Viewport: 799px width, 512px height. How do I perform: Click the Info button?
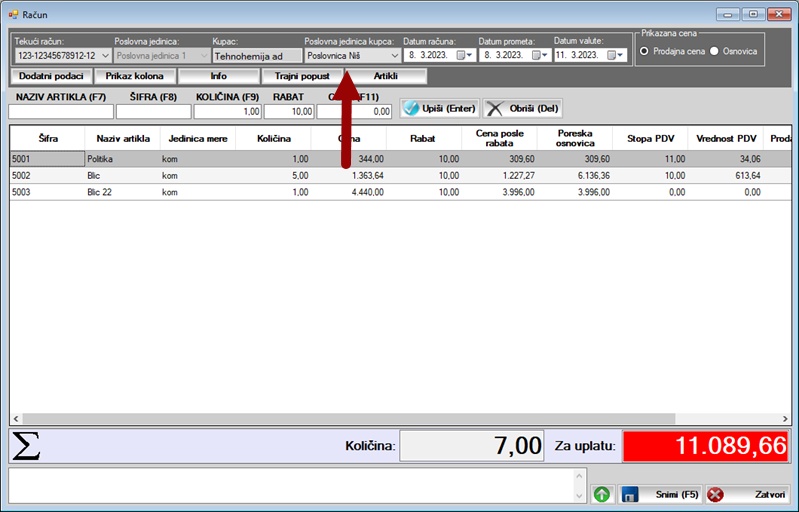click(219, 76)
